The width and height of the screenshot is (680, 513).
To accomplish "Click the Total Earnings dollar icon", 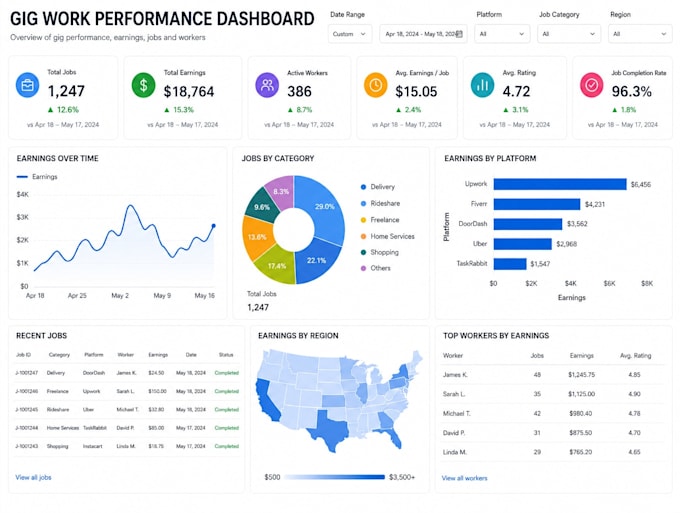I will pyautogui.click(x=143, y=85).
